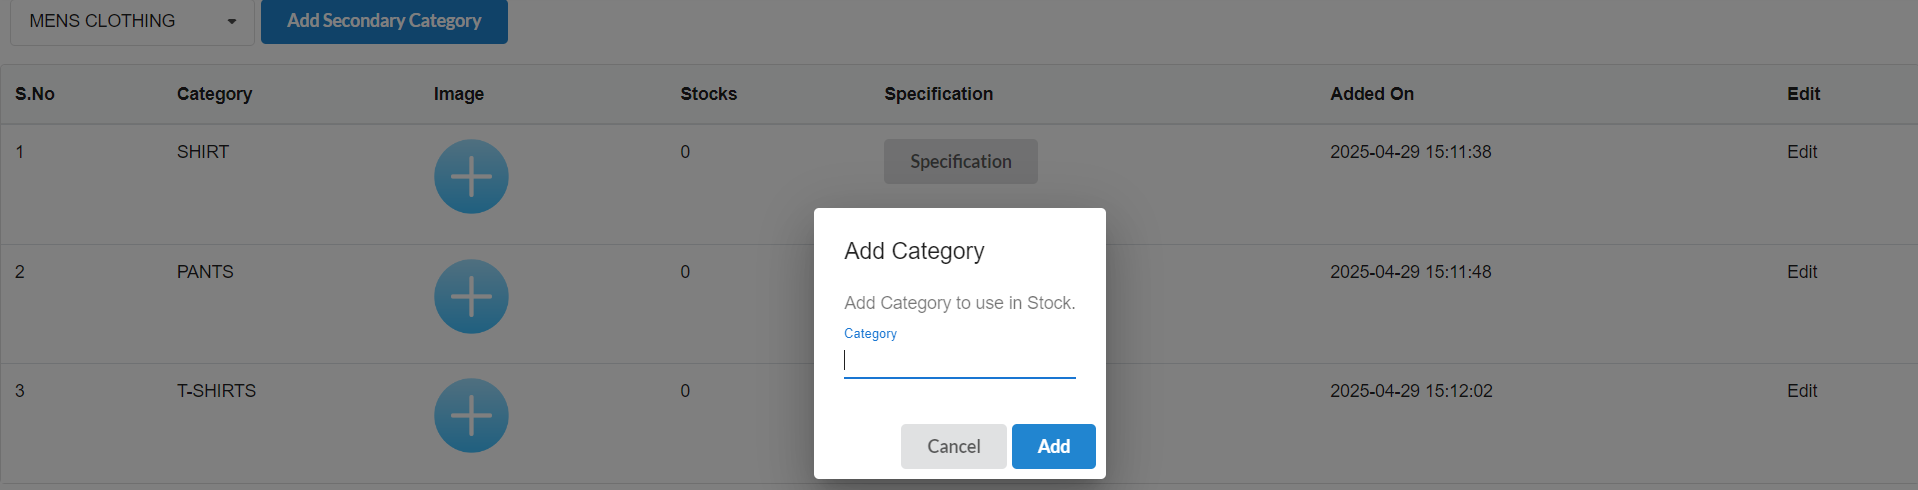
Task: Open Specification for SHIRT row
Action: [960, 161]
